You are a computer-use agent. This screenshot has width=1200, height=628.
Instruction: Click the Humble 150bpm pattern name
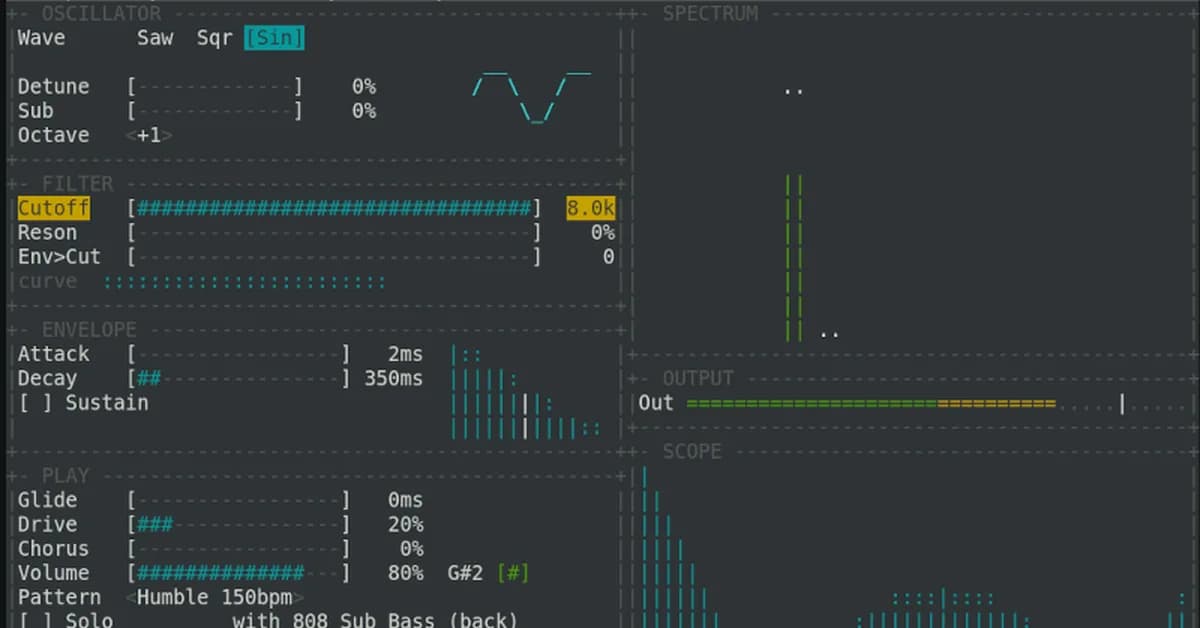(215, 598)
